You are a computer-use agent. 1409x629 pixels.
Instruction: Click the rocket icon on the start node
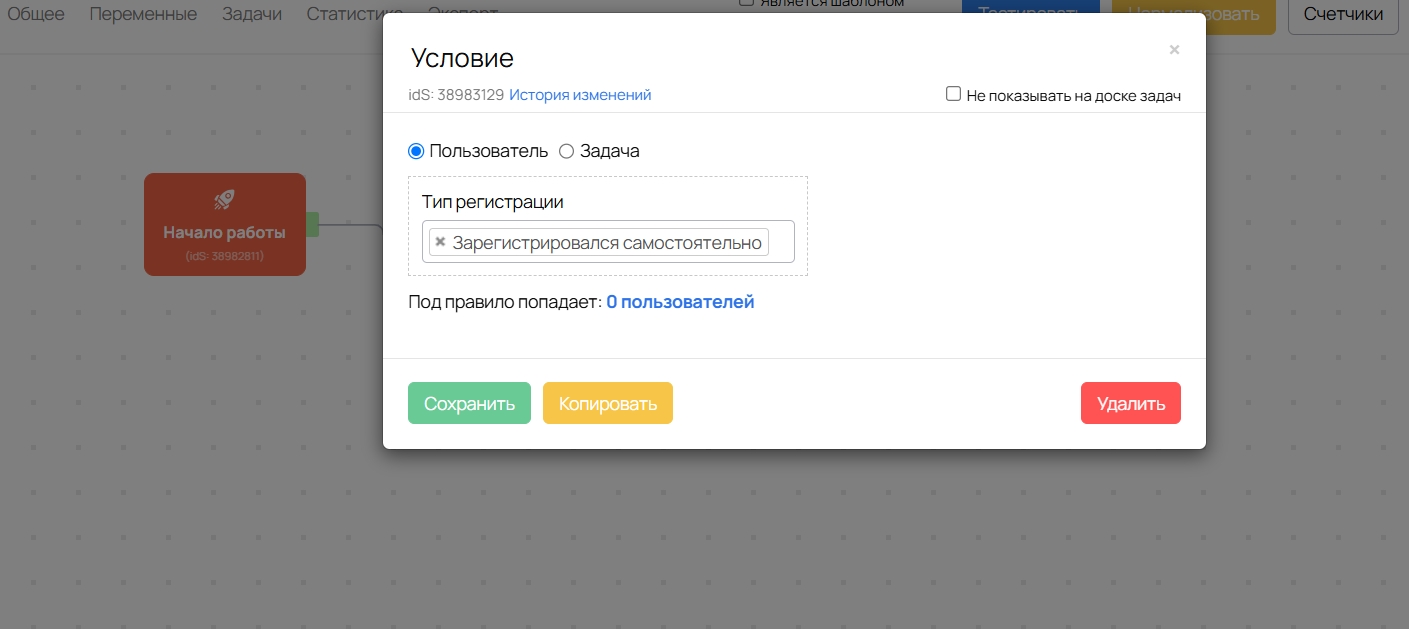(x=225, y=200)
